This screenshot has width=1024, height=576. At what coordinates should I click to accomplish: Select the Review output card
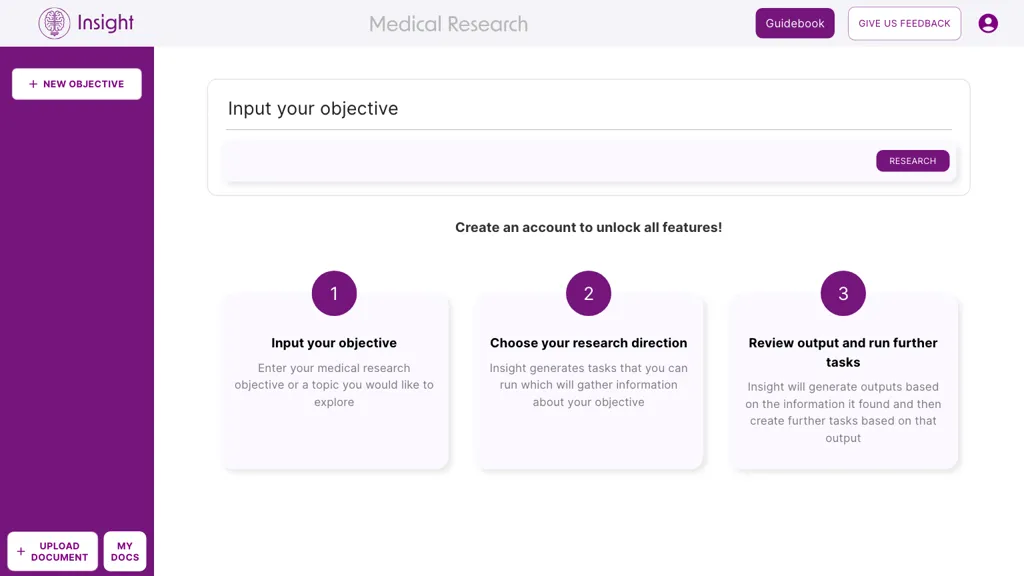[x=842, y=390]
